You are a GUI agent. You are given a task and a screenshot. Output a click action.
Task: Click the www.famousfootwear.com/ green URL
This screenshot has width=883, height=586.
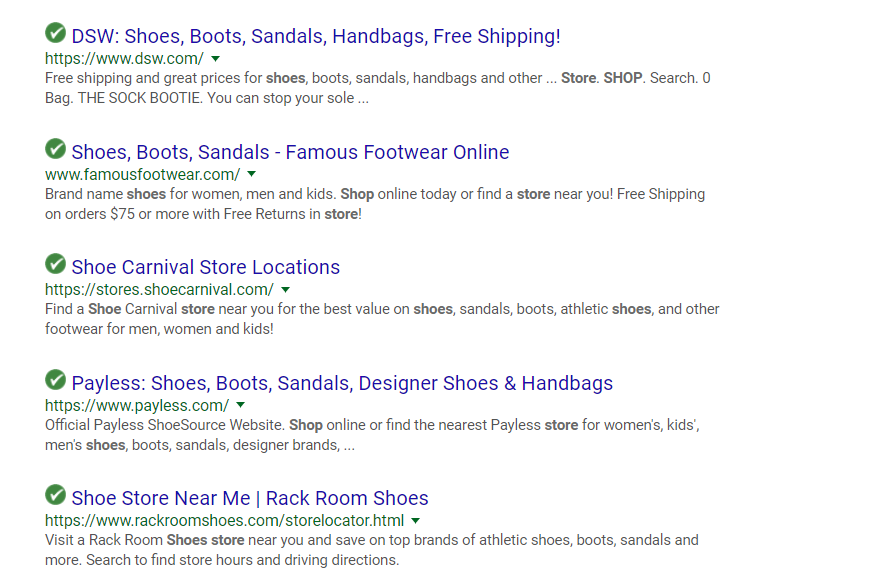[x=142, y=175]
